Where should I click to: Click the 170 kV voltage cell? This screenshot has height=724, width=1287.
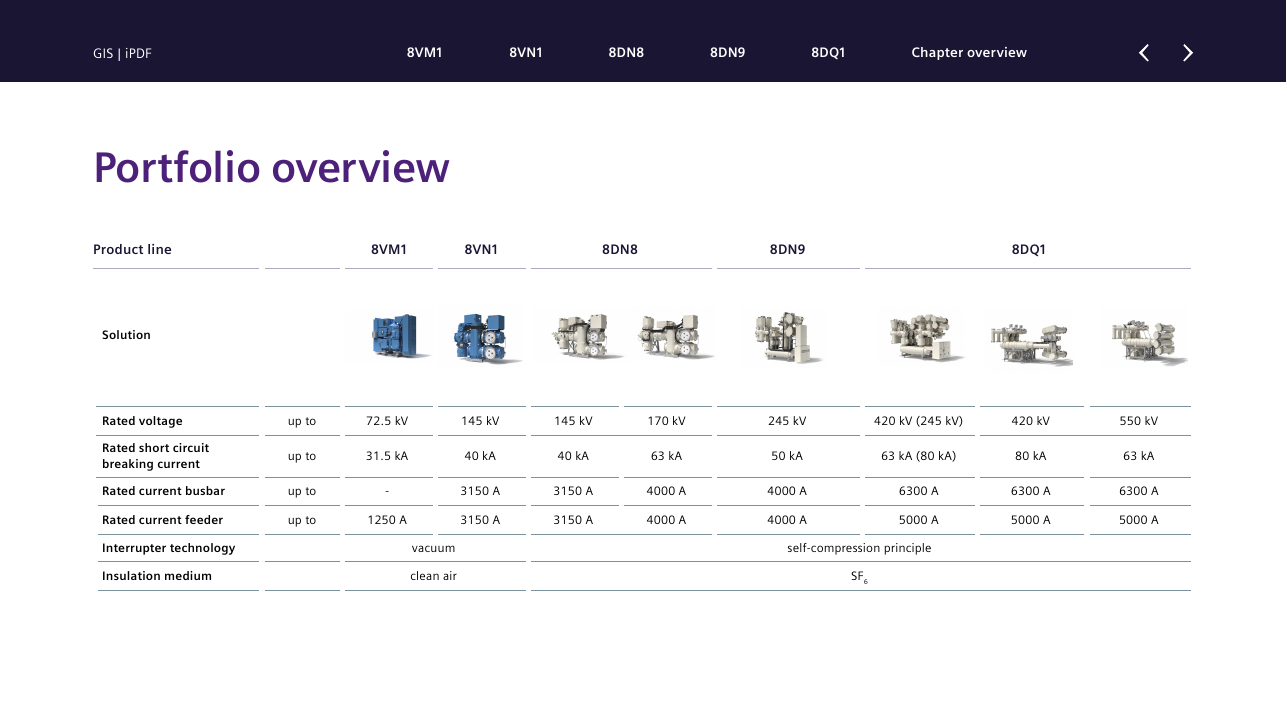pyautogui.click(x=666, y=421)
